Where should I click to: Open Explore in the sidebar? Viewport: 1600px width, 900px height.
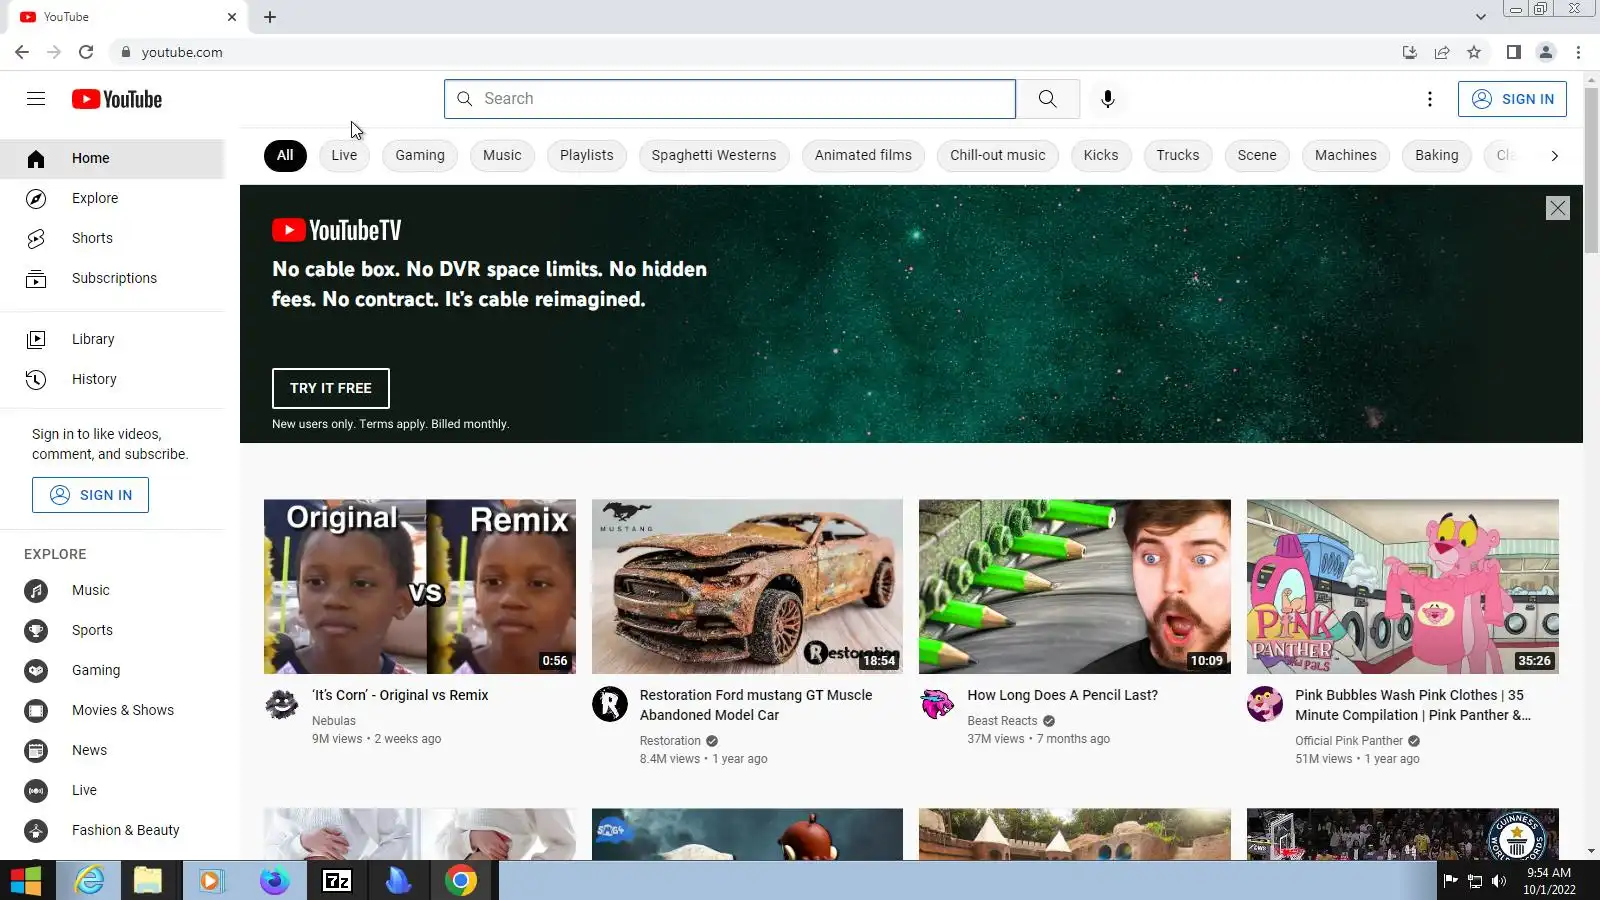[112, 198]
